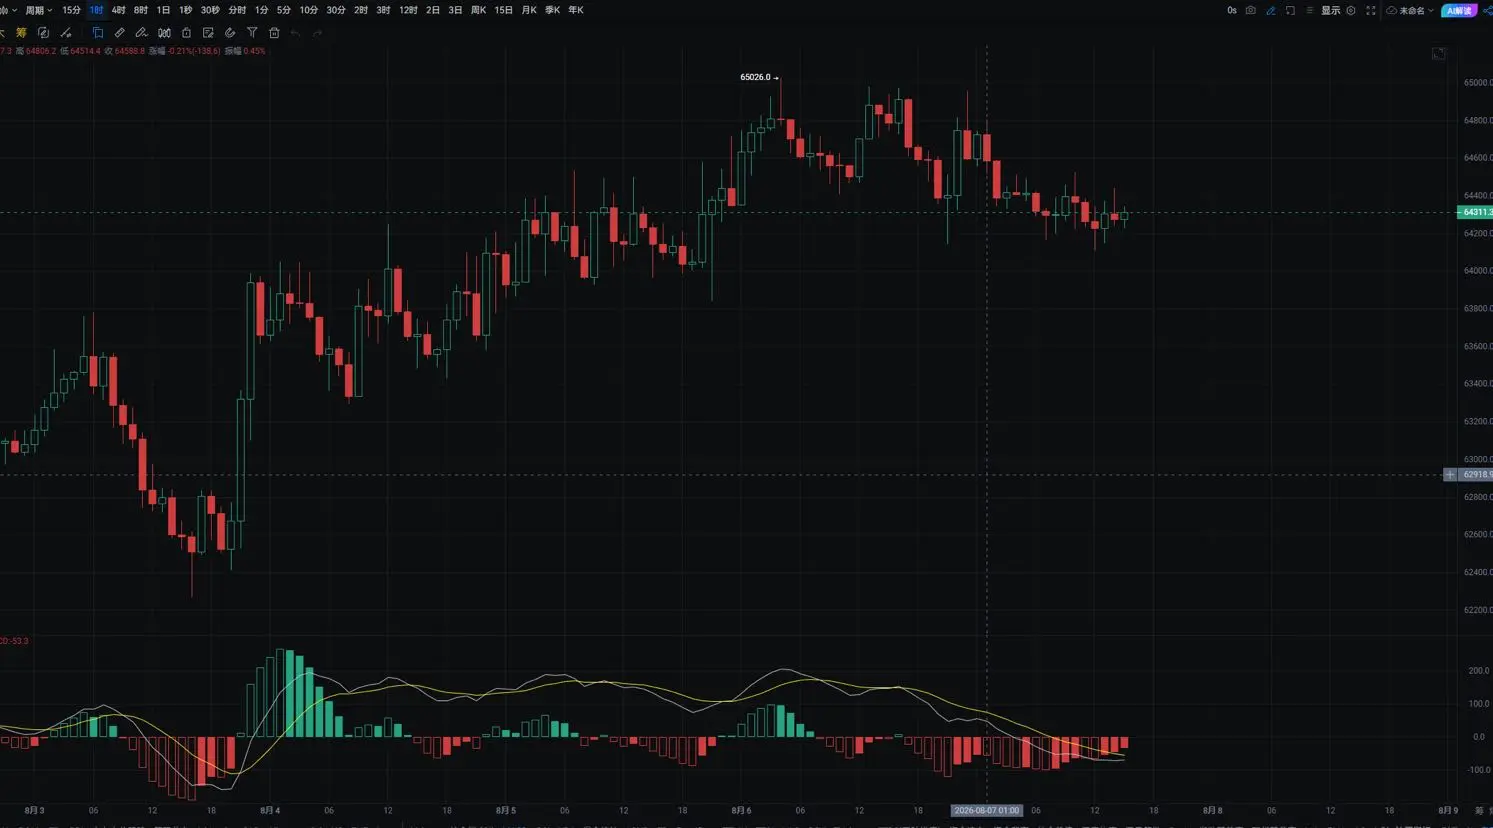The height and width of the screenshot is (828, 1493).
Task: Click the layout window icon
Action: coord(1290,10)
